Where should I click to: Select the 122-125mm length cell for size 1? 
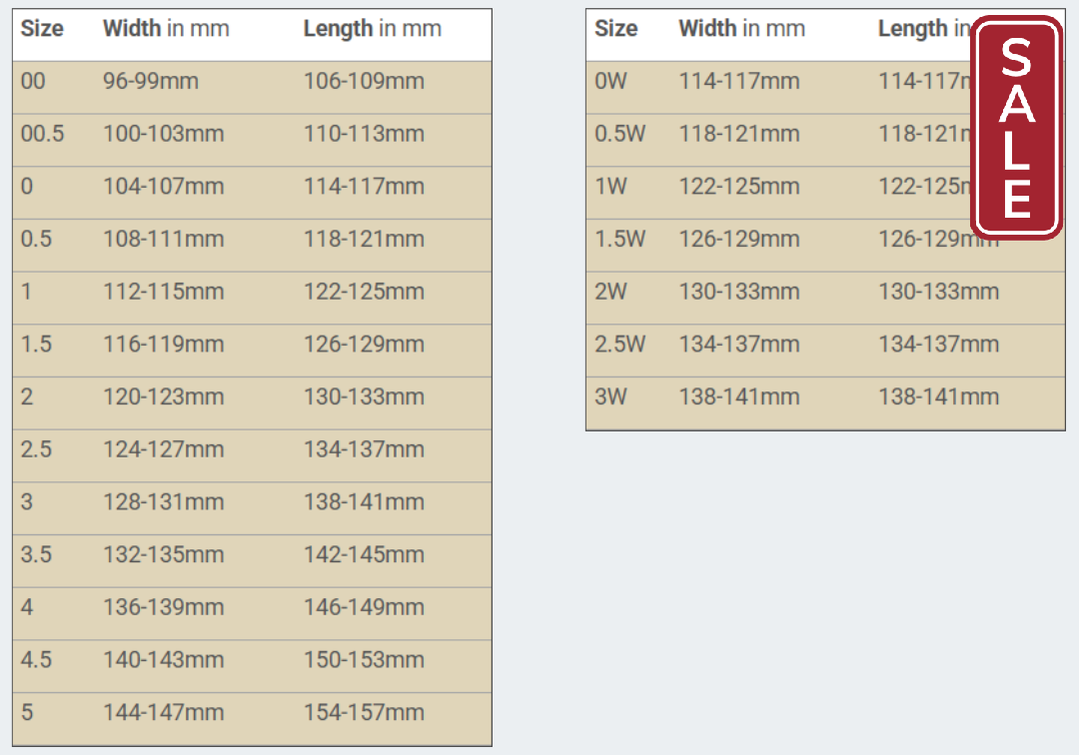(x=364, y=292)
